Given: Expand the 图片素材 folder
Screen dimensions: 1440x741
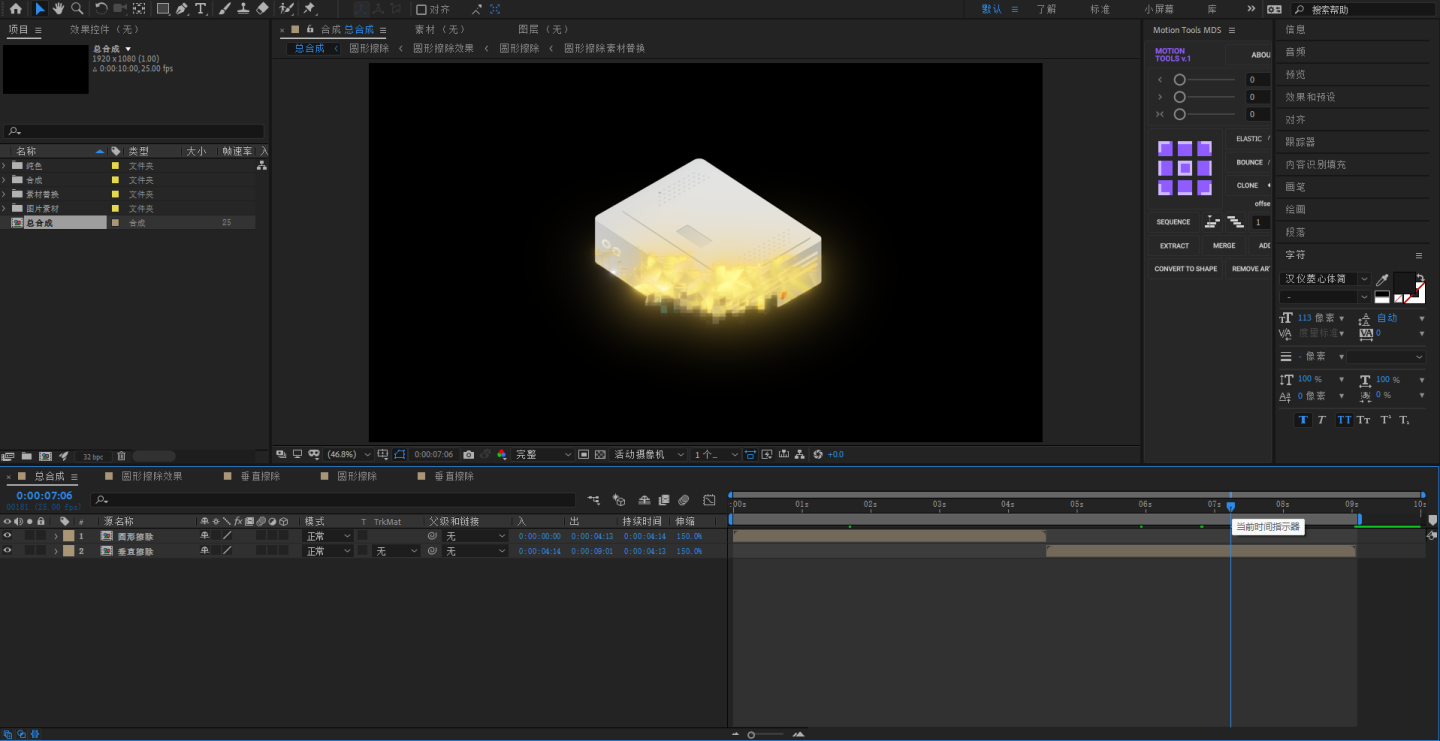Looking at the screenshot, I should pos(4,208).
